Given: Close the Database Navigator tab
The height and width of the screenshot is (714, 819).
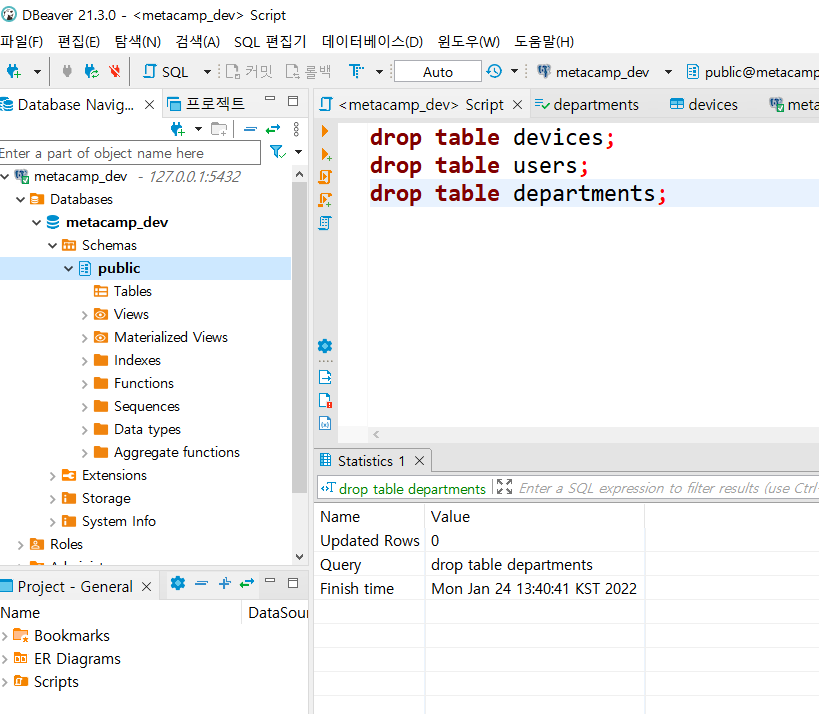Looking at the screenshot, I should [149, 104].
